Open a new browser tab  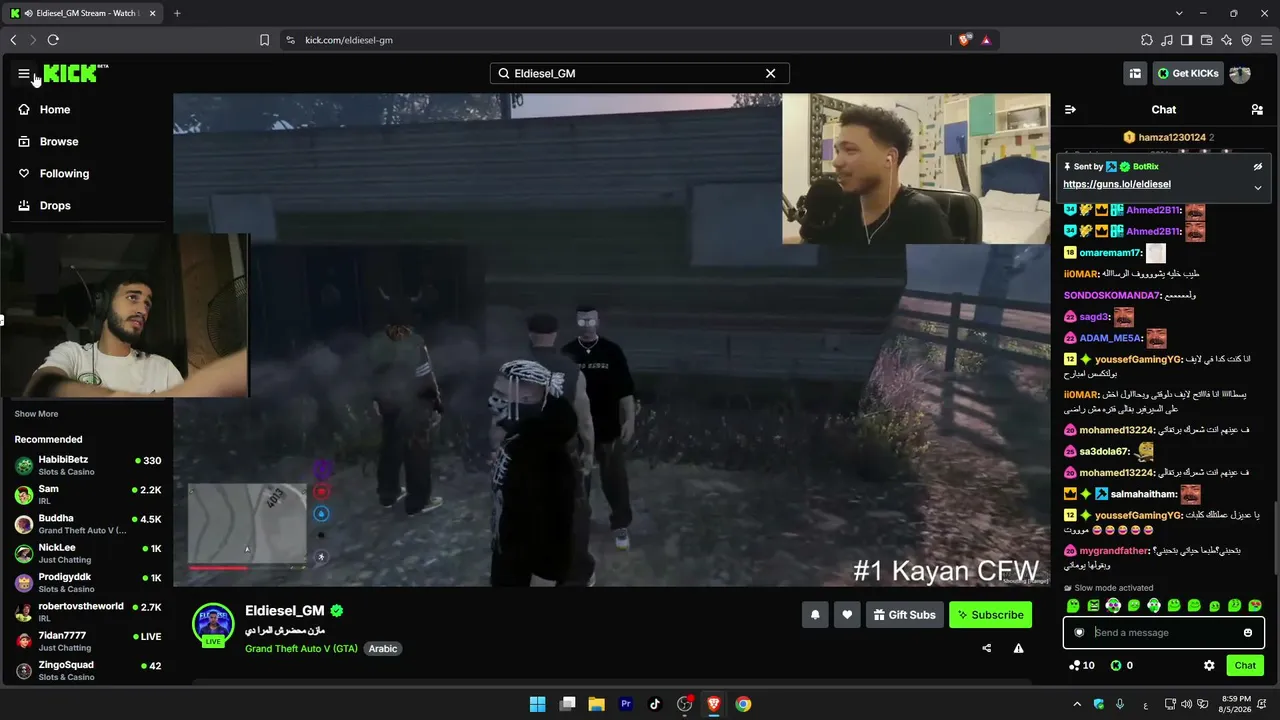[177, 13]
